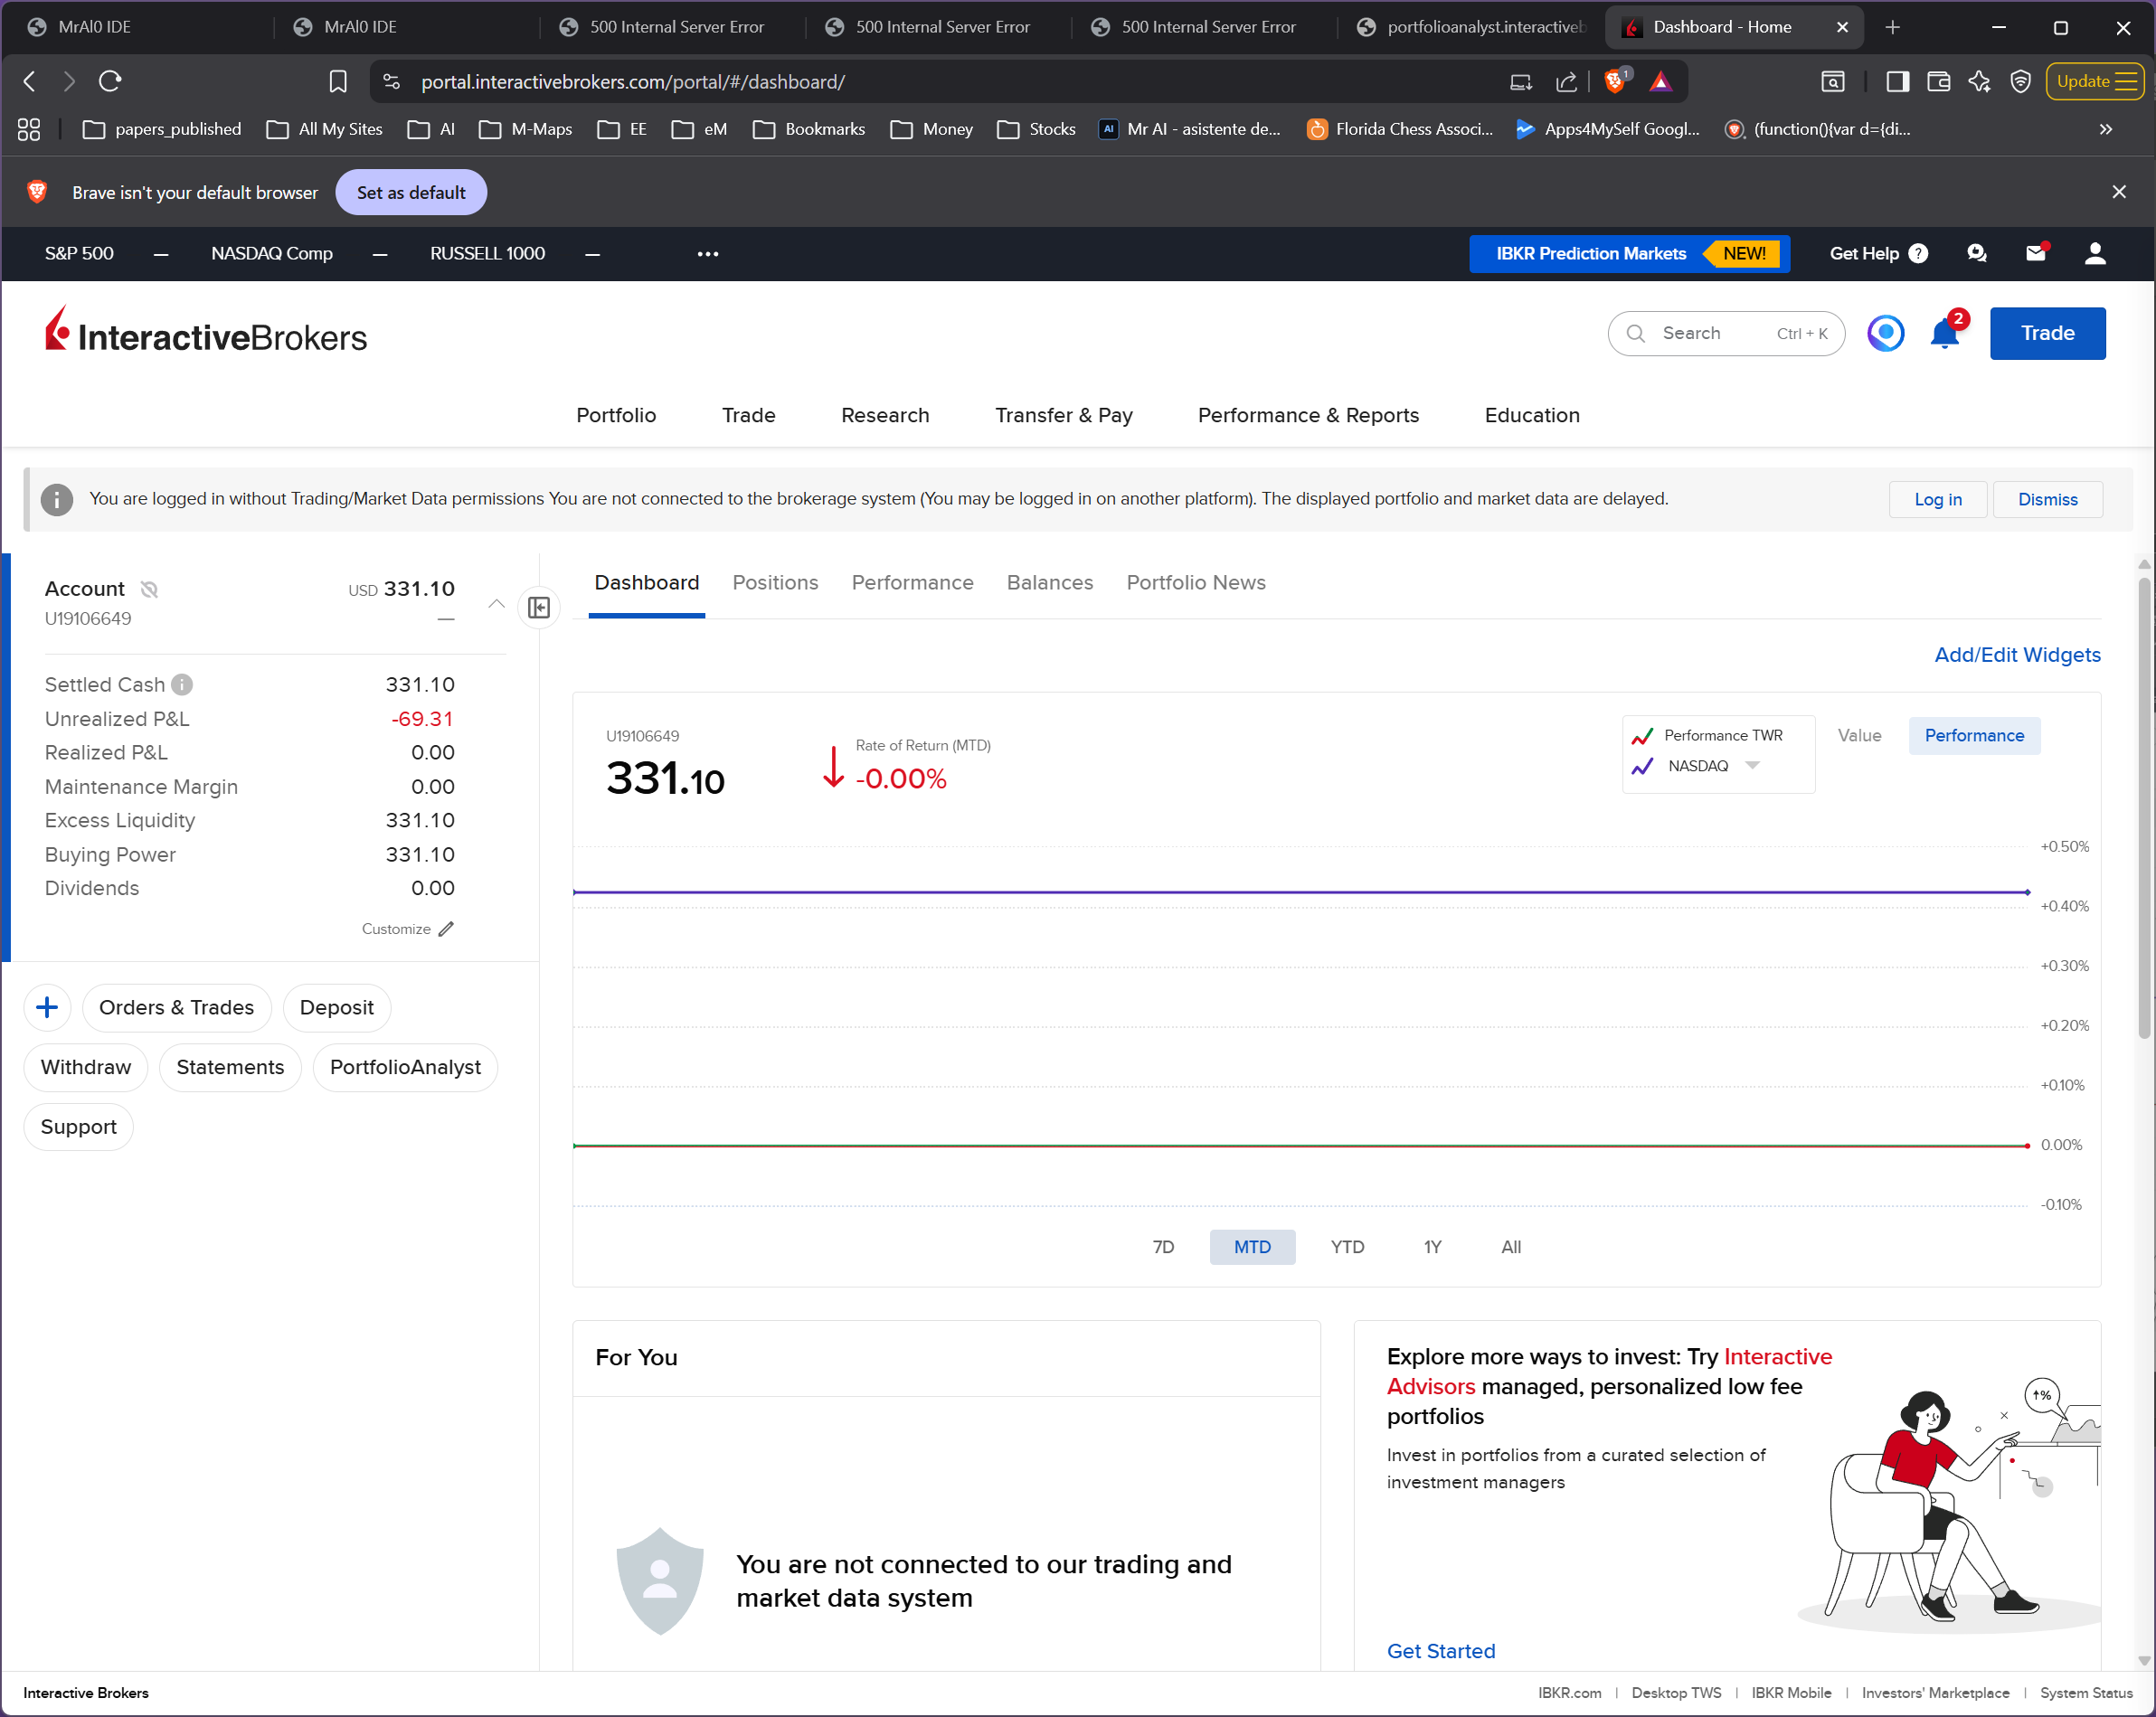This screenshot has width=2156, height=1717.
Task: Open the Brave VPN shield icon
Action: click(x=2020, y=81)
